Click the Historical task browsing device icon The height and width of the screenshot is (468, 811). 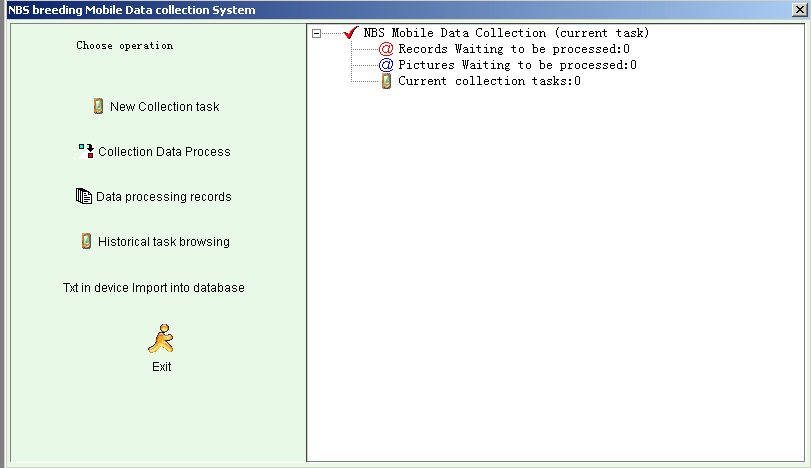(86, 241)
